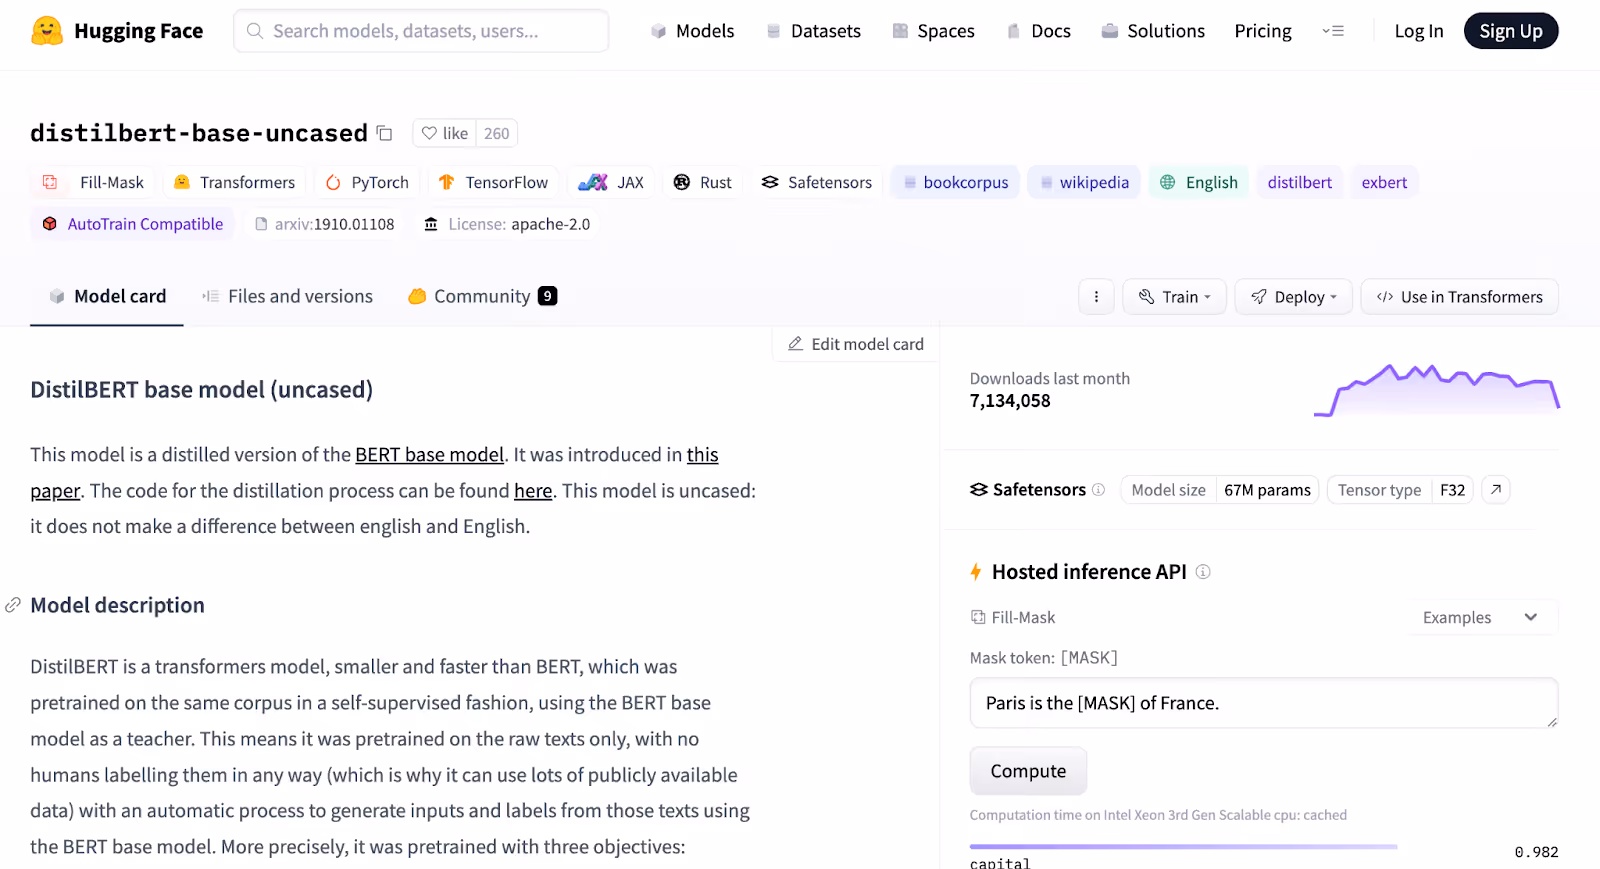Click the 0.982 score value
The height and width of the screenshot is (869, 1600).
pos(1536,852)
